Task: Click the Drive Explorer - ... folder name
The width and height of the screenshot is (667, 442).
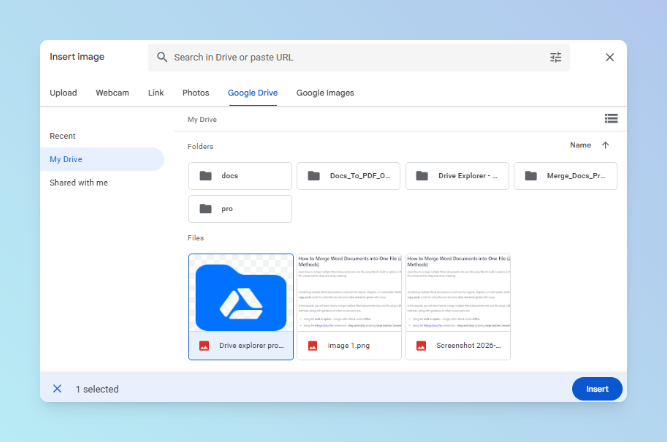Action: click(468, 176)
